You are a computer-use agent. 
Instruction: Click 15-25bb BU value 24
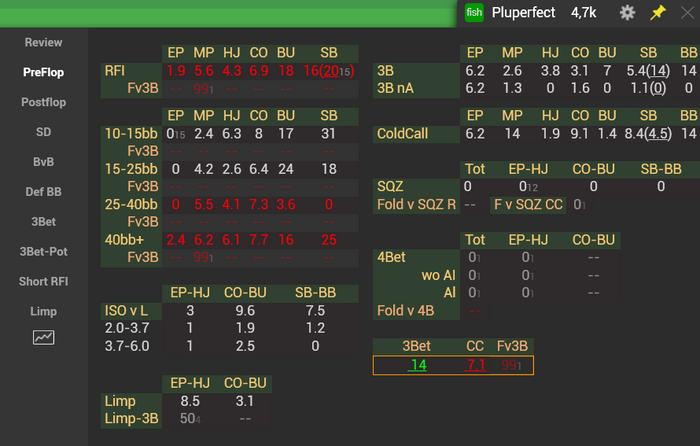(x=286, y=169)
